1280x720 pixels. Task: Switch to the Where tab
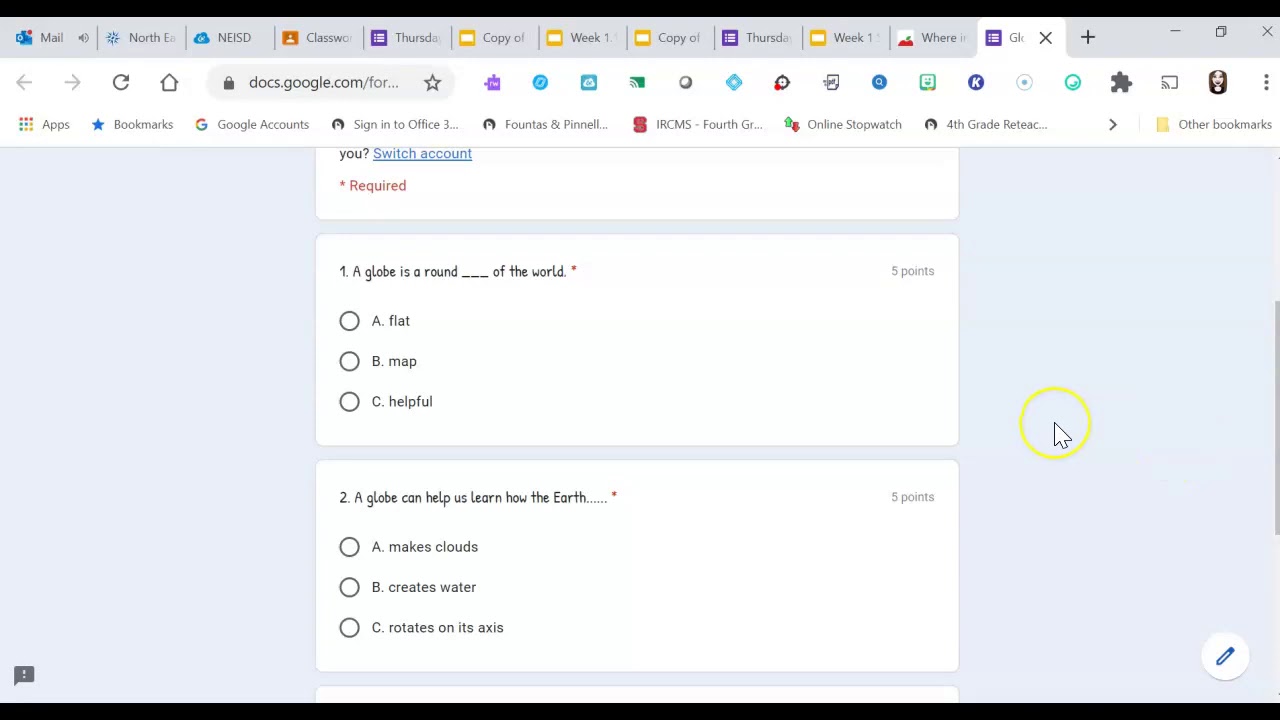[933, 38]
